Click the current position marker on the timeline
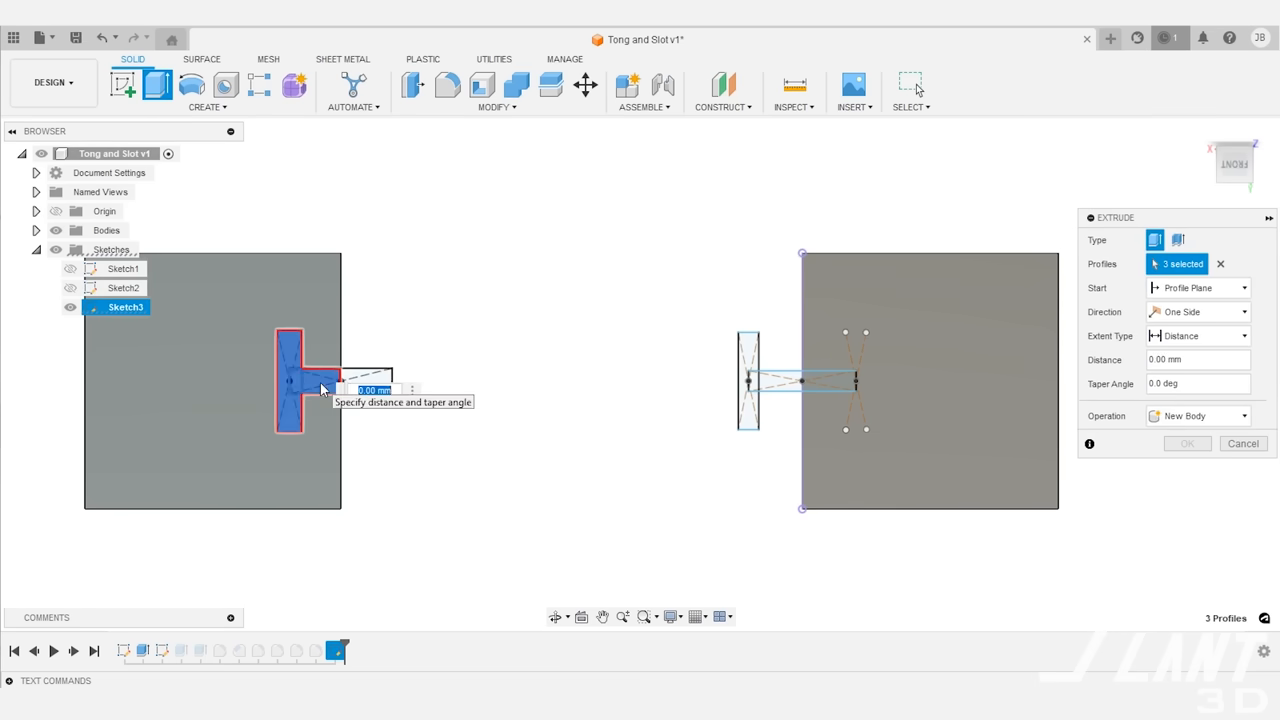The width and height of the screenshot is (1280, 720). 337,651
